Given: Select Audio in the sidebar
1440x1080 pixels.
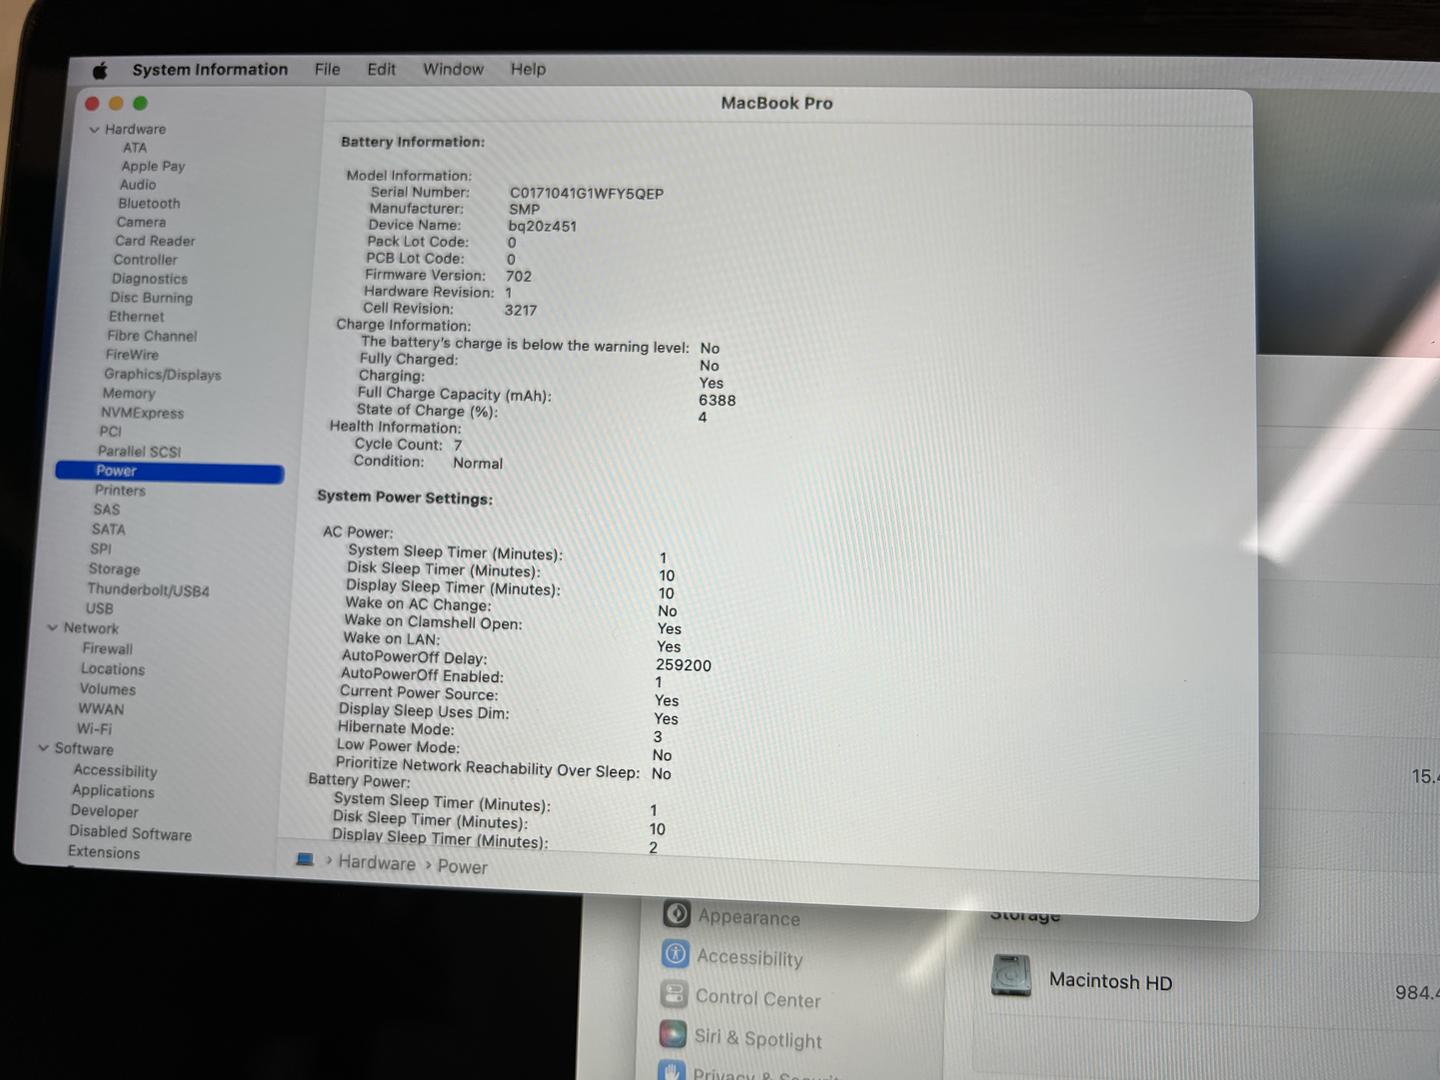Looking at the screenshot, I should (138, 185).
